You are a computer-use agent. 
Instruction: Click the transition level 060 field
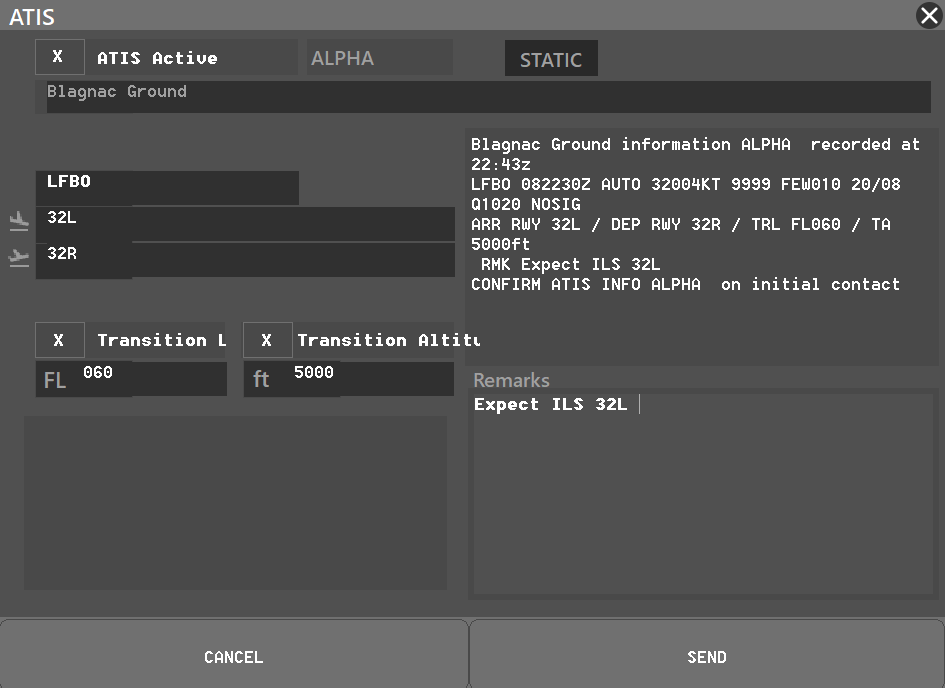coord(131,379)
